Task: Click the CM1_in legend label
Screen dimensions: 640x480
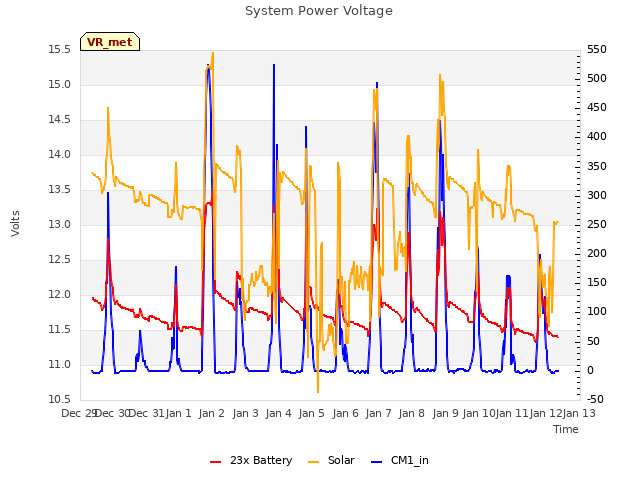Action: pos(410,460)
